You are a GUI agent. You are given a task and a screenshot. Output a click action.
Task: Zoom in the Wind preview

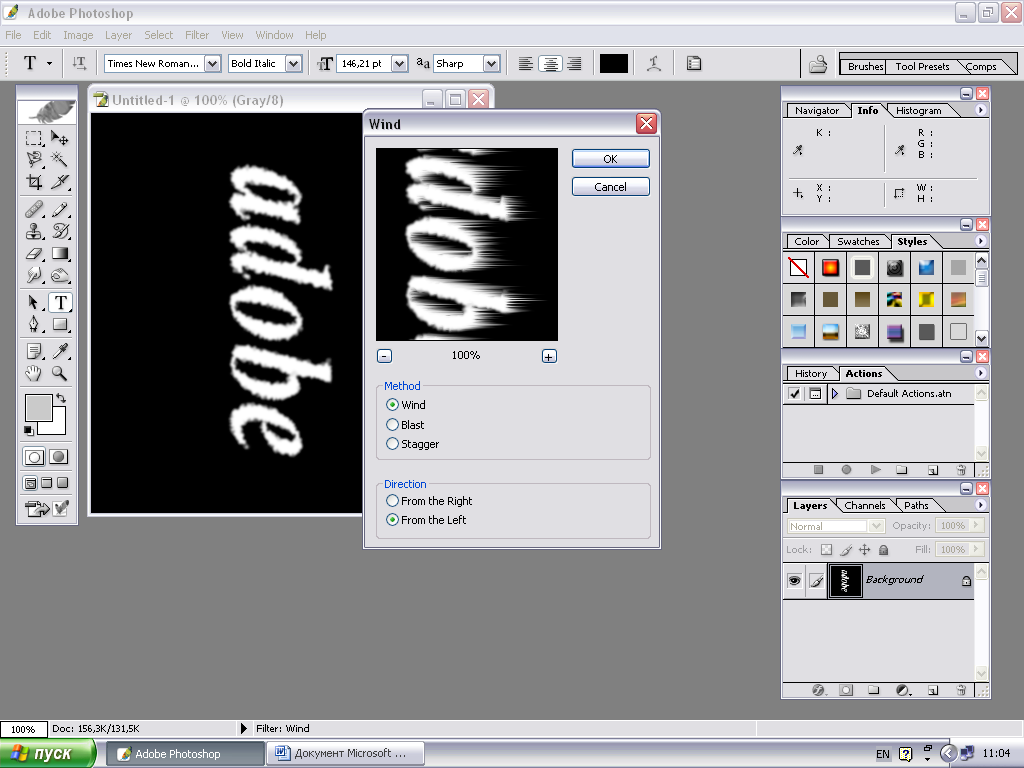(549, 356)
